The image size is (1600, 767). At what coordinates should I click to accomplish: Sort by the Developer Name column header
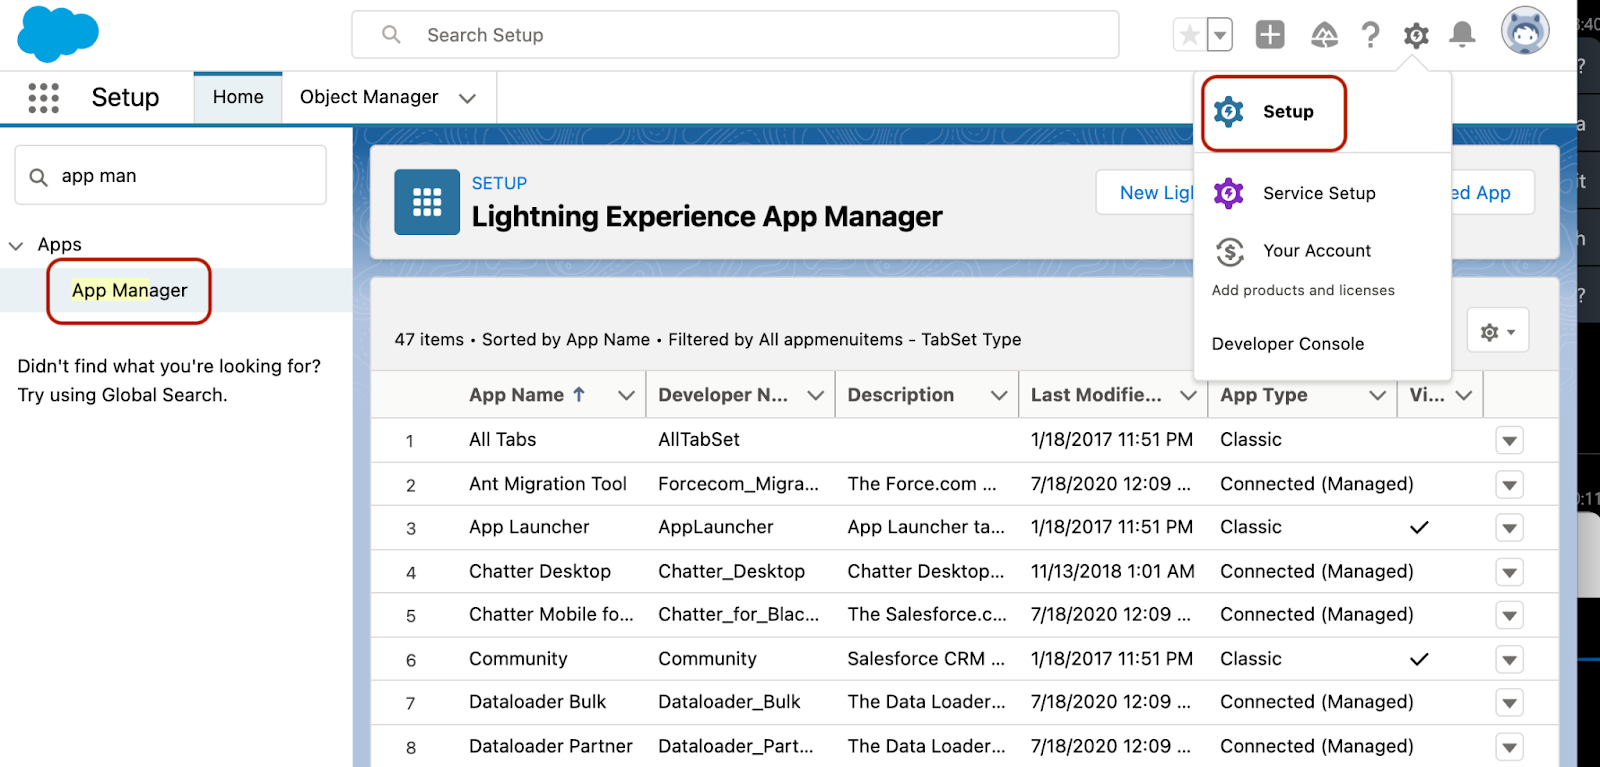tap(723, 395)
